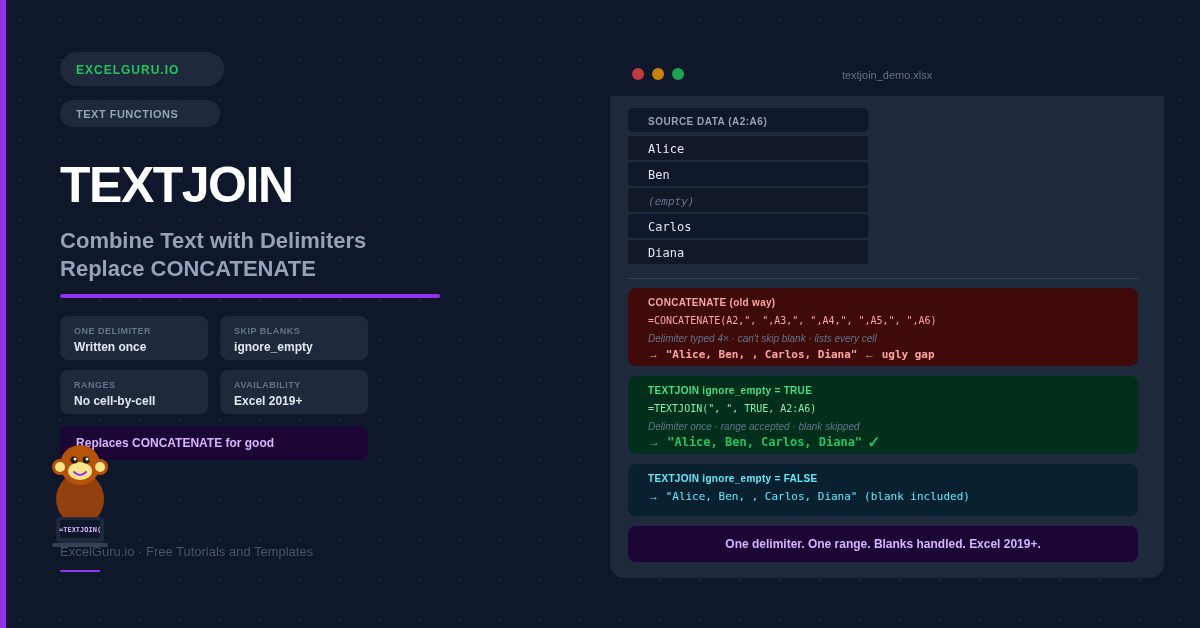Select the Carlos cell

747,227
